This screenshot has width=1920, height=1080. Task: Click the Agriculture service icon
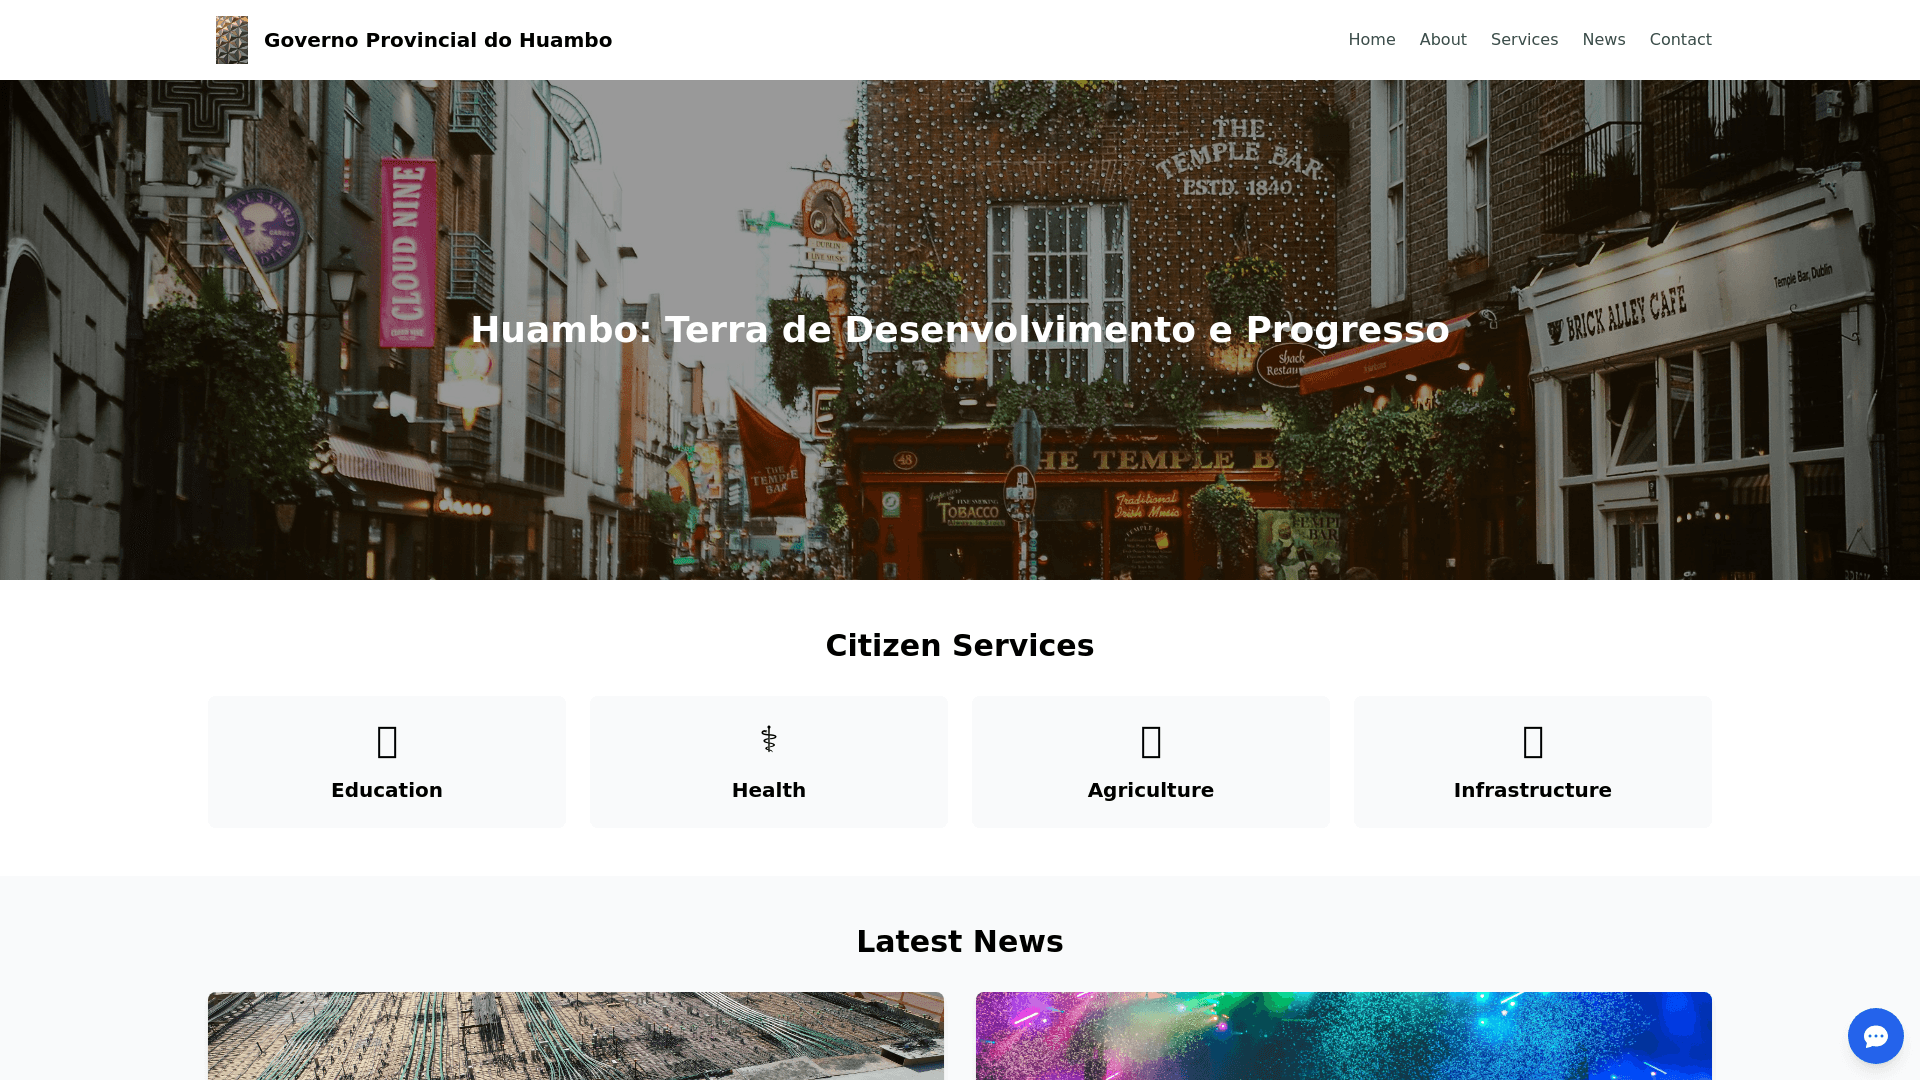coord(1151,742)
